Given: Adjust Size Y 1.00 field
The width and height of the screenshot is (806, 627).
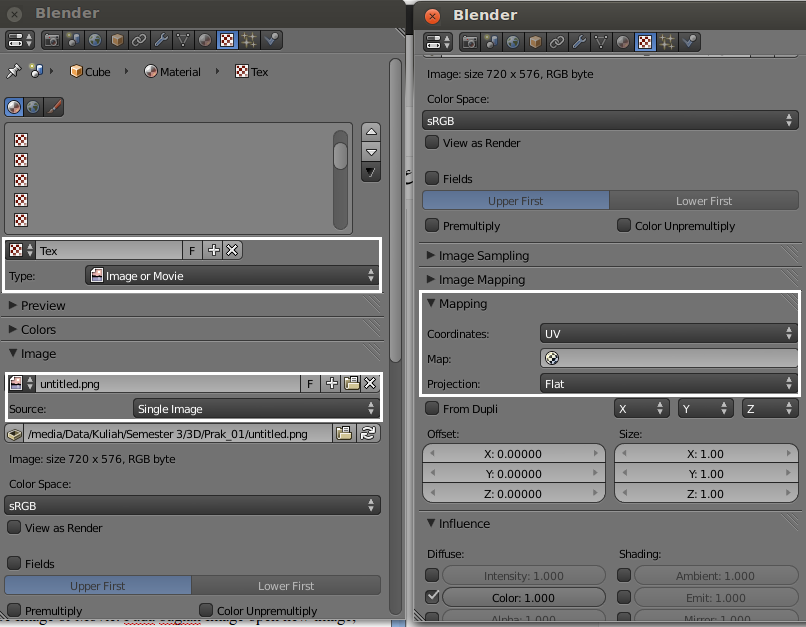Looking at the screenshot, I should 706,474.
